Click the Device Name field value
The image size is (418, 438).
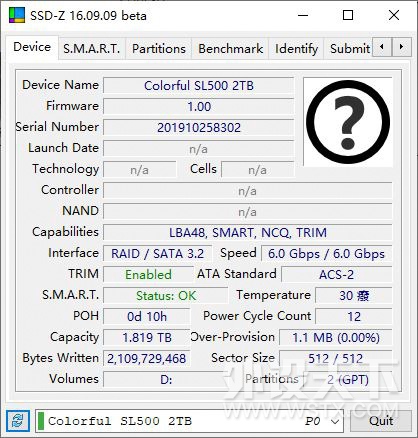(199, 86)
